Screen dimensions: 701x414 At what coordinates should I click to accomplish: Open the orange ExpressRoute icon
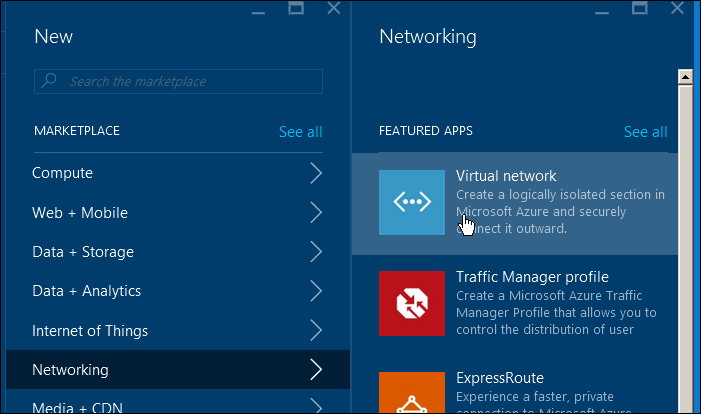tap(412, 393)
